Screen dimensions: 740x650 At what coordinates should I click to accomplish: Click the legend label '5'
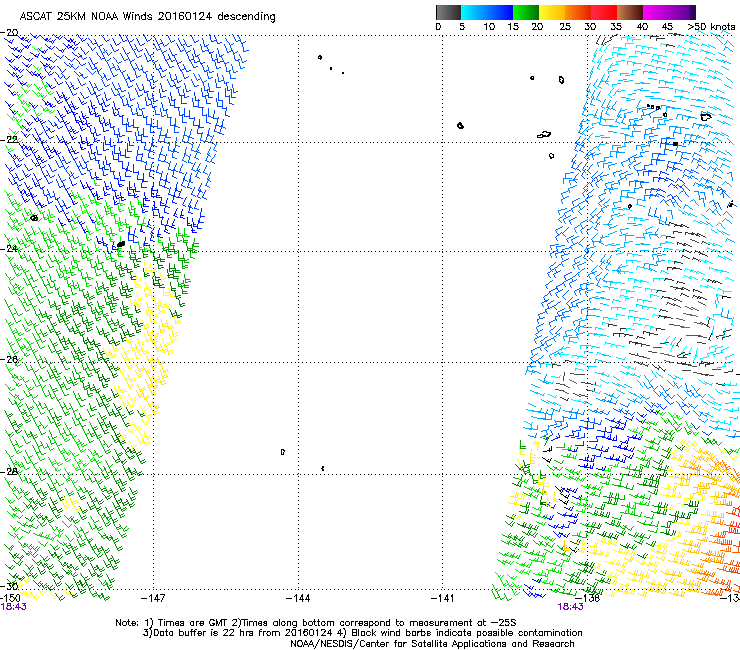pos(462,27)
